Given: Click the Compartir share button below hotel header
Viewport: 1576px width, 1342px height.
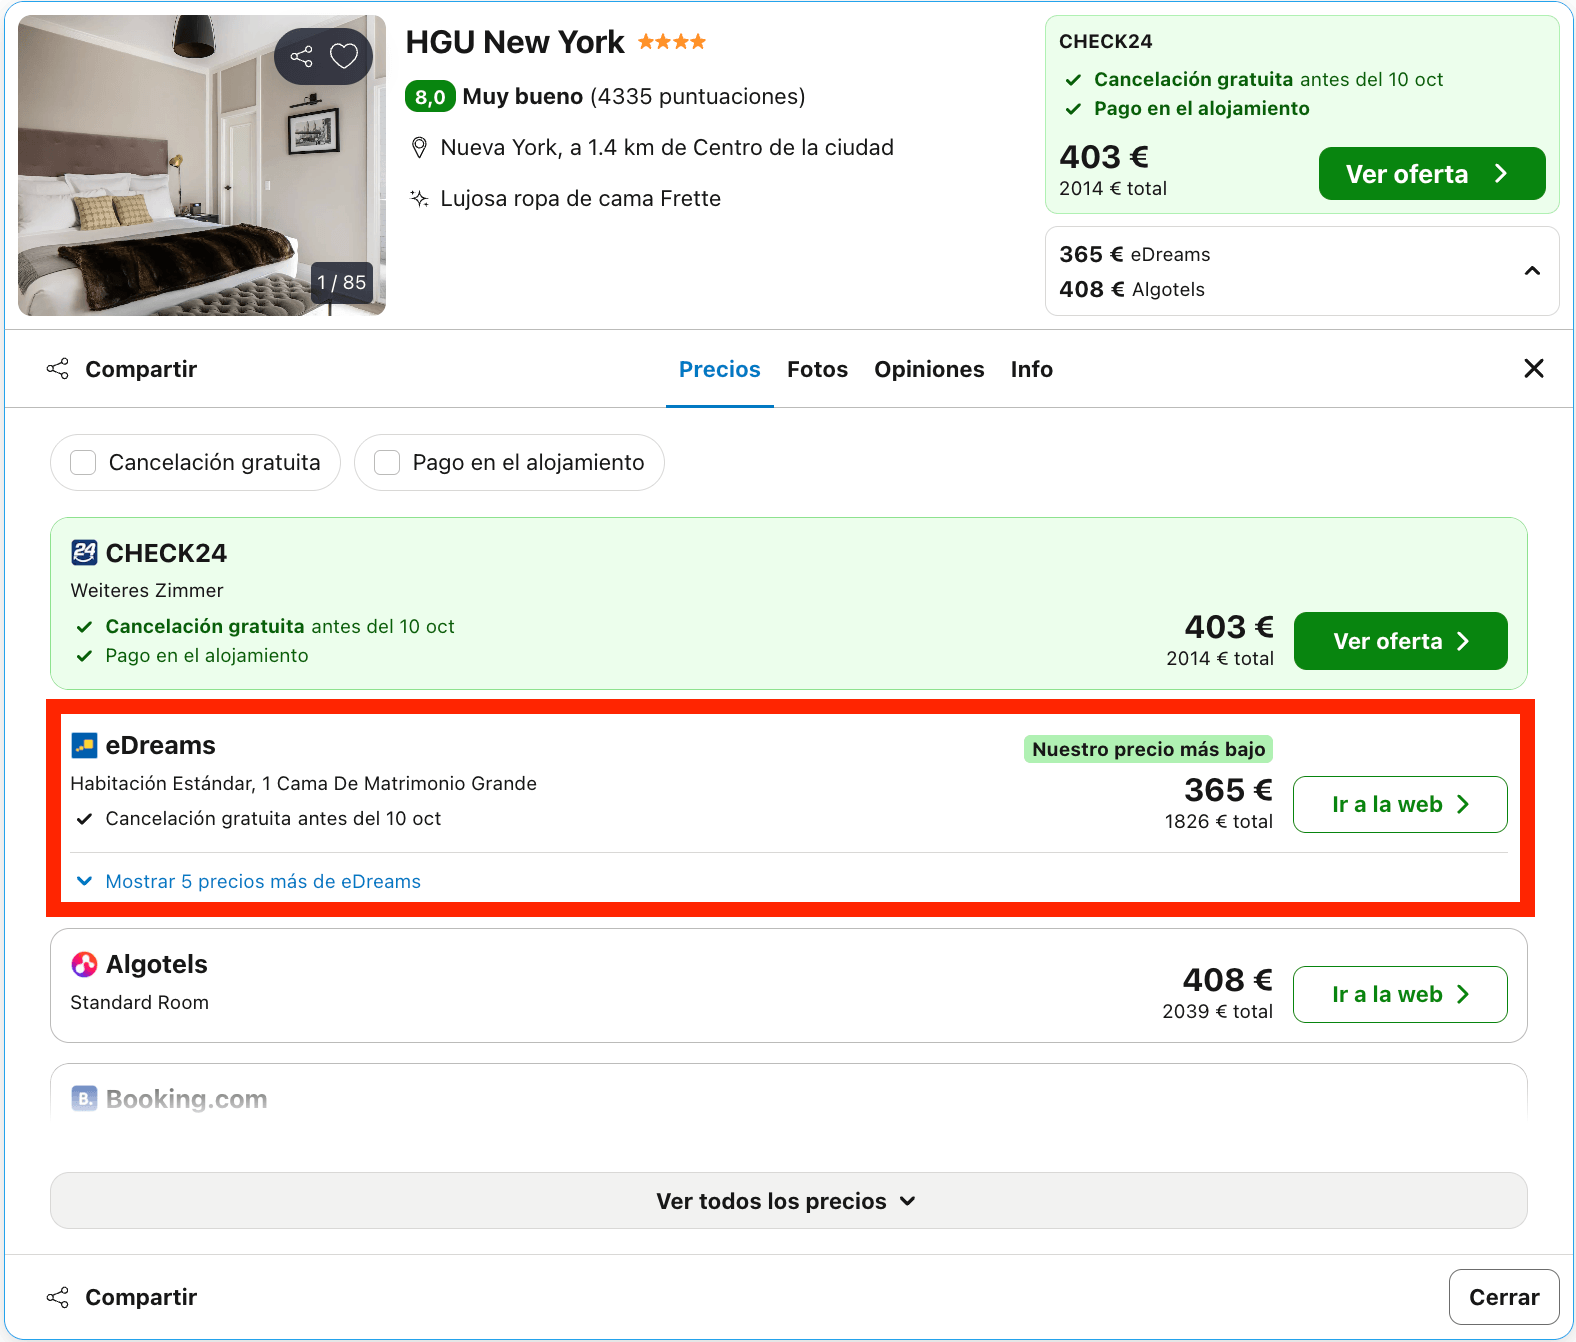Looking at the screenshot, I should [x=122, y=369].
